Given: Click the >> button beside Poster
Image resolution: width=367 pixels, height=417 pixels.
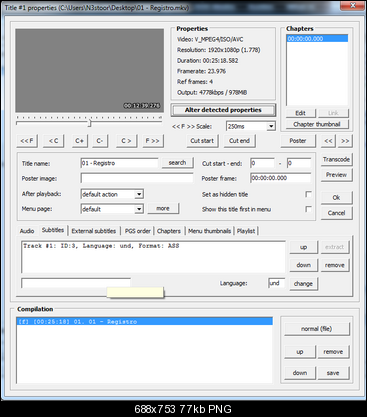Looking at the screenshot, I should [x=345, y=141].
